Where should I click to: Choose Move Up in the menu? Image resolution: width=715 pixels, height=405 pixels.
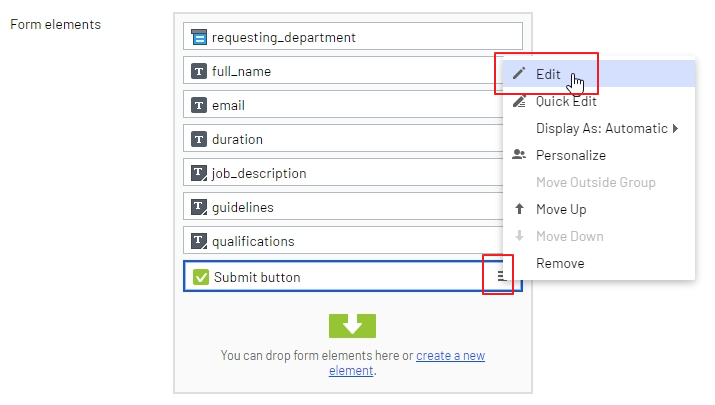coord(561,209)
